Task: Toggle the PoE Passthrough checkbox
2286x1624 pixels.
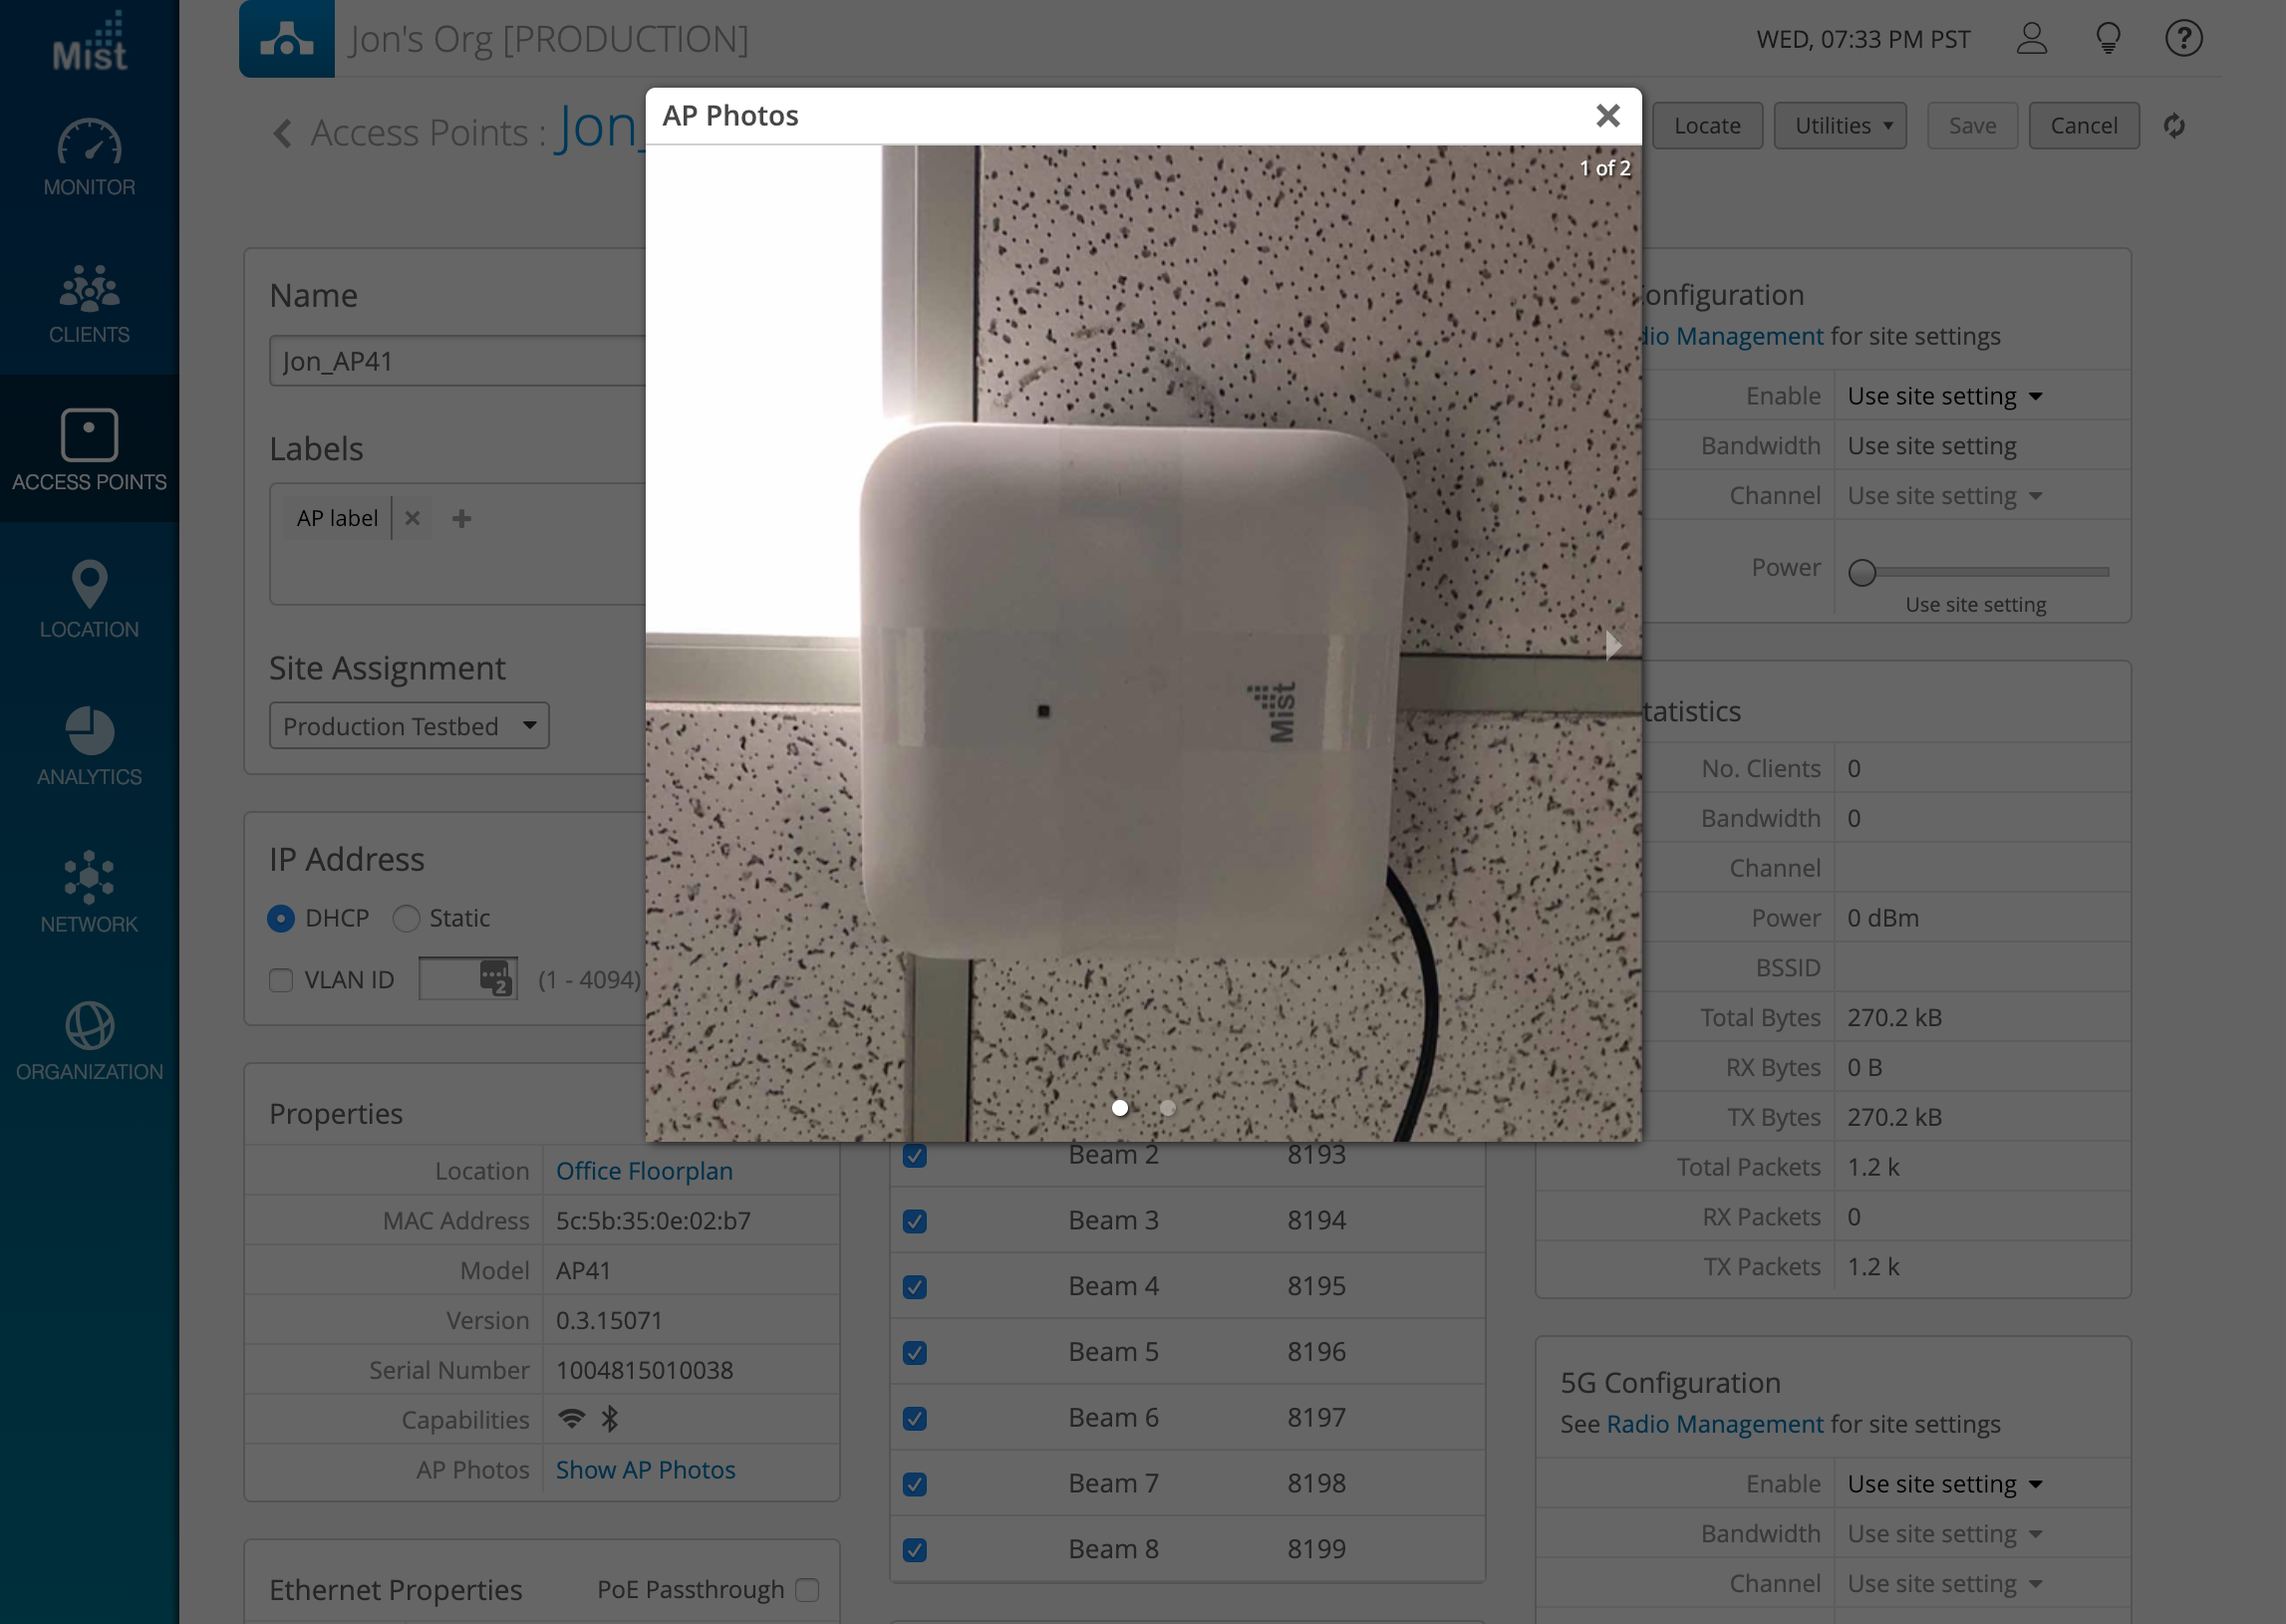Action: coord(807,1589)
